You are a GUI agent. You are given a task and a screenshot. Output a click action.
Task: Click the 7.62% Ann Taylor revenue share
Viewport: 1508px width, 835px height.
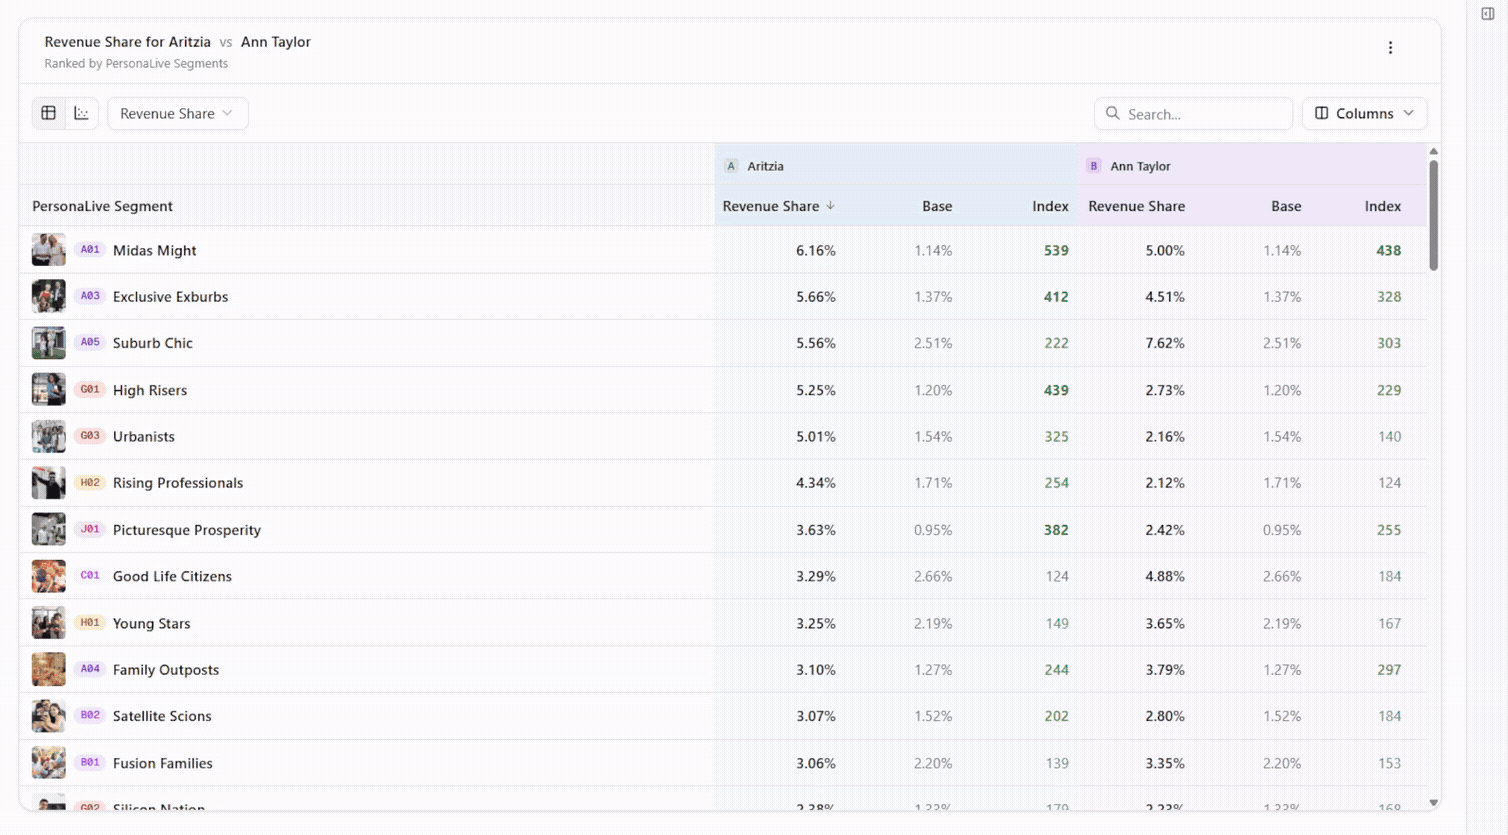(1165, 343)
